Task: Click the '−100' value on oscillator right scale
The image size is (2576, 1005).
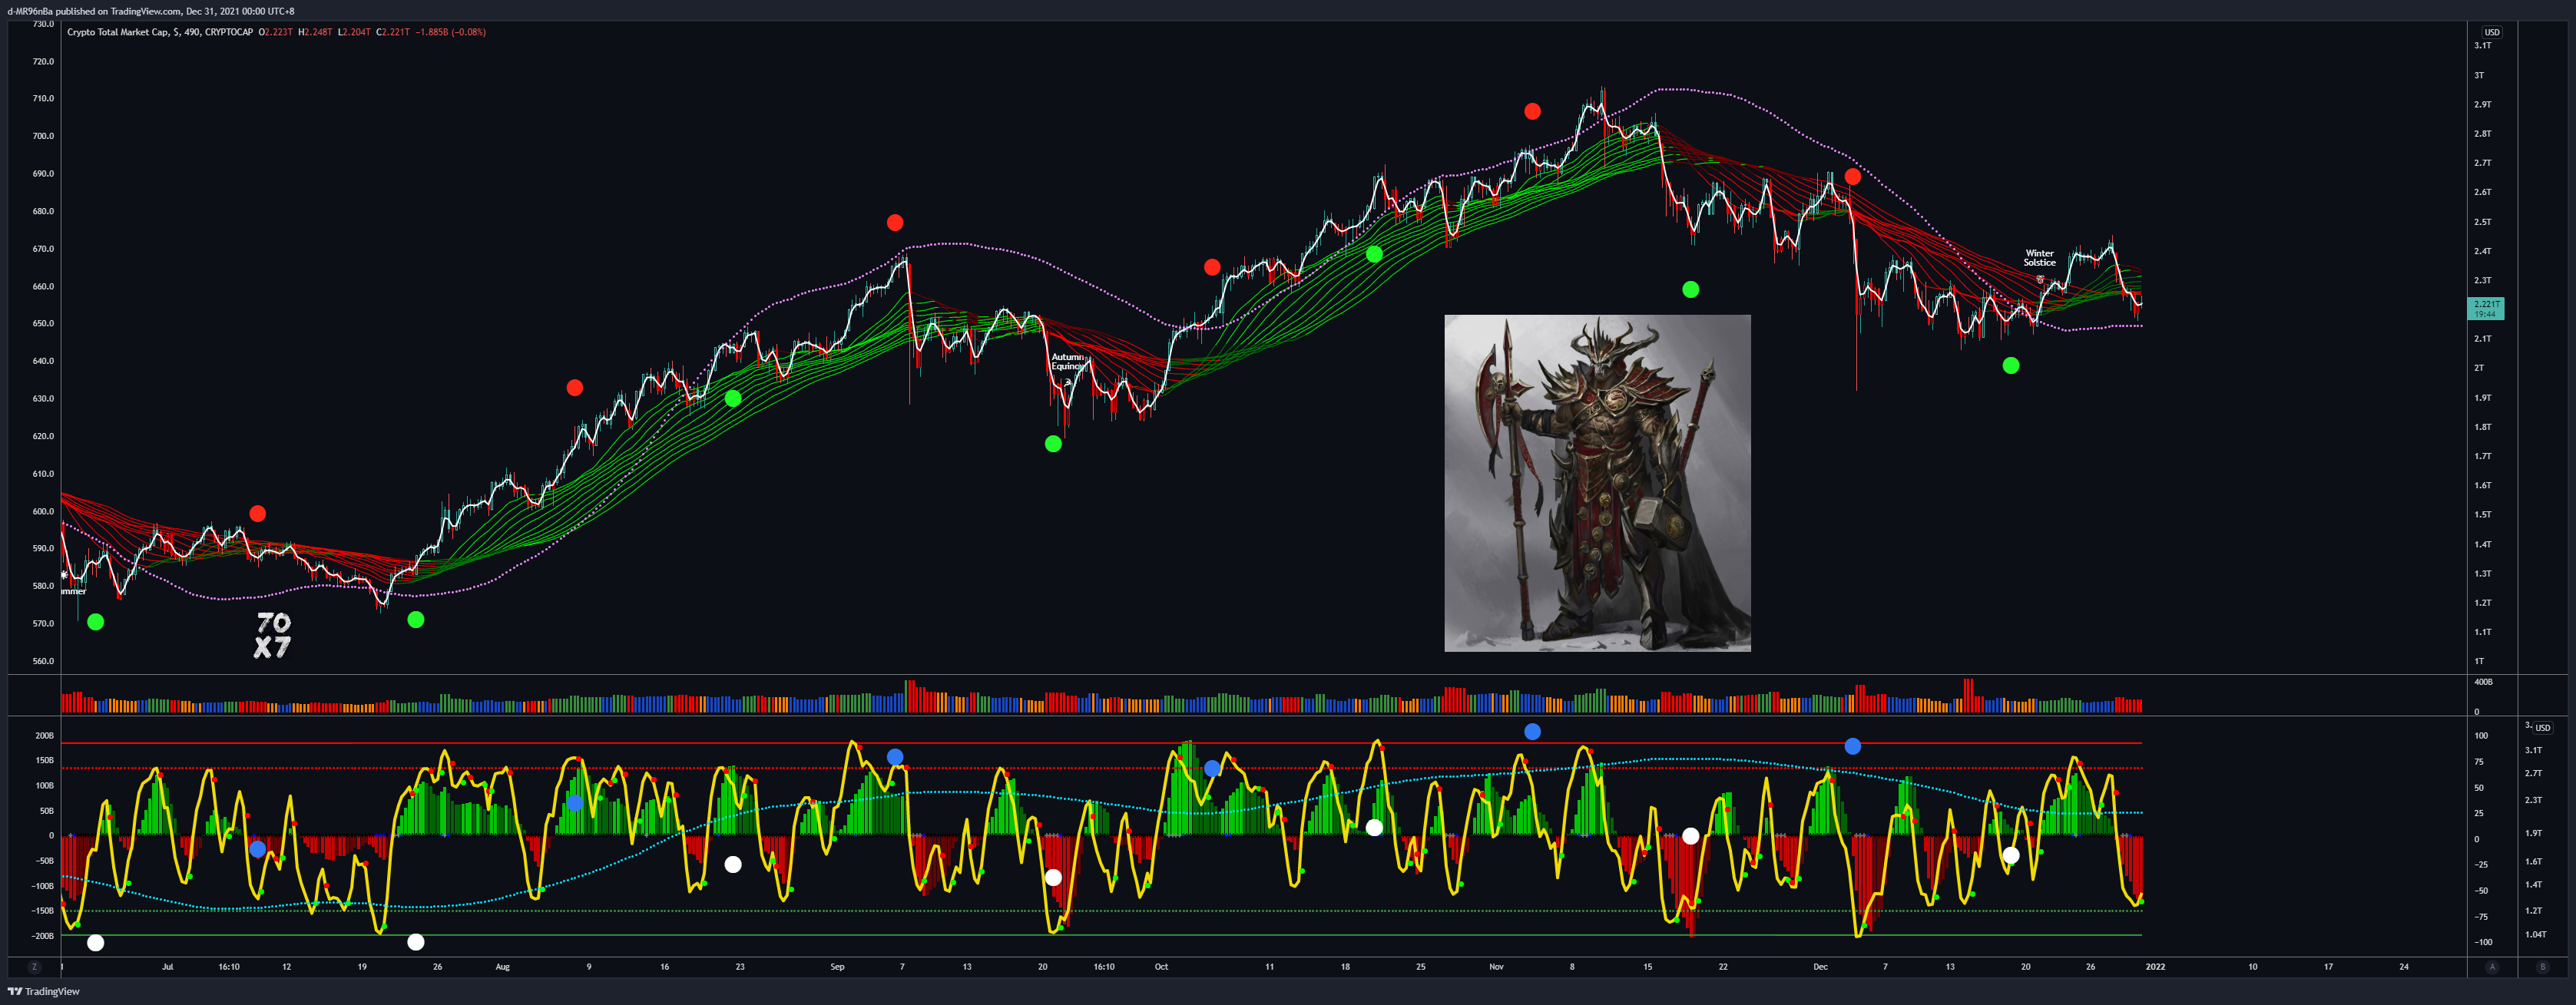Action: click(x=2483, y=942)
